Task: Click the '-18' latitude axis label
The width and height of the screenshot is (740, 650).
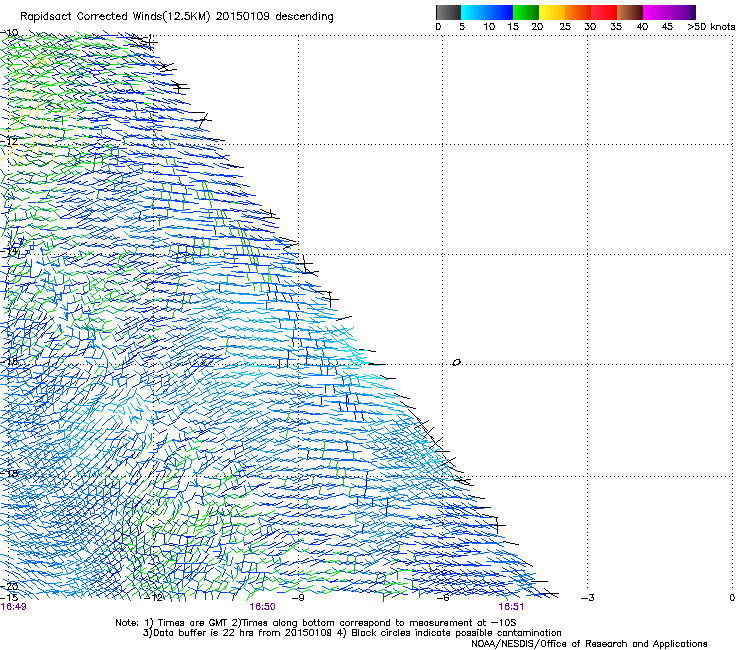Action: pyautogui.click(x=9, y=473)
